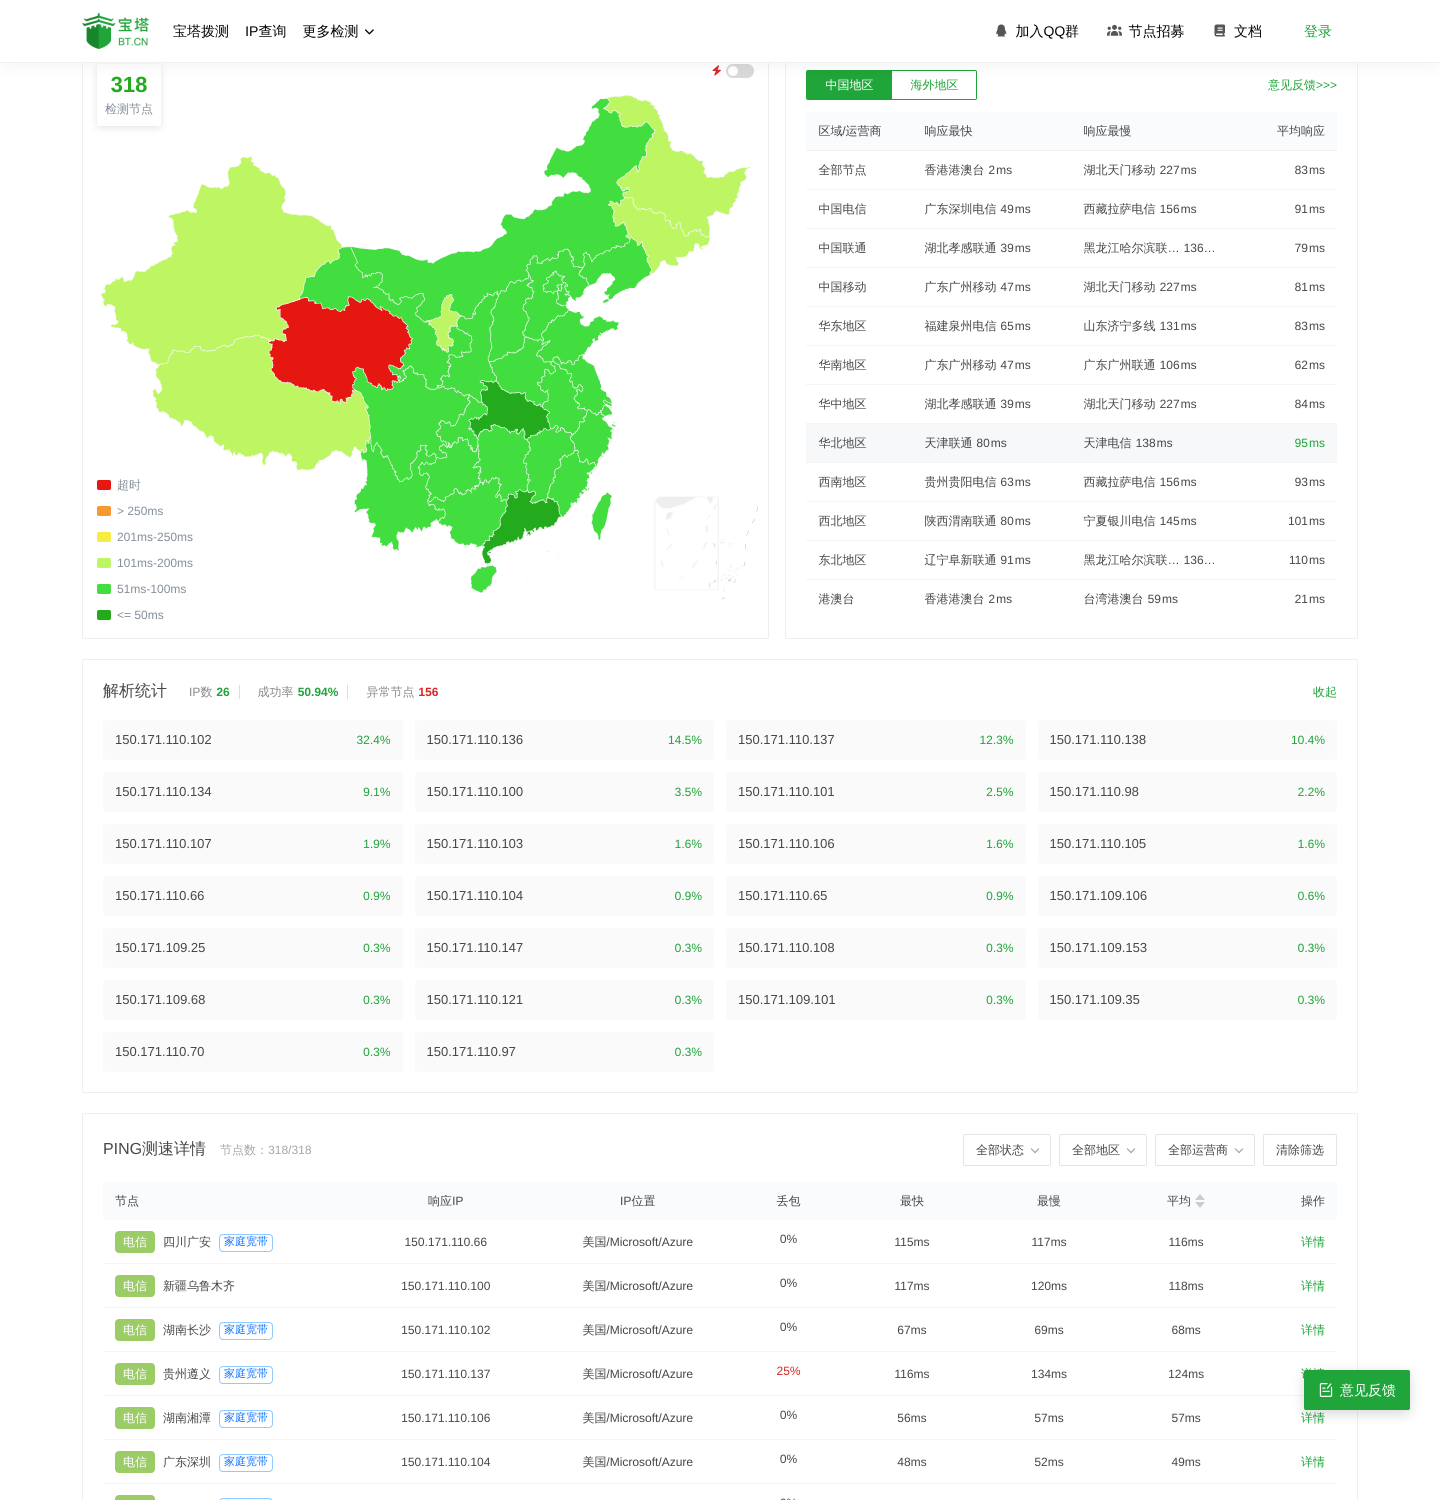Viewport: 1440px width, 1500px height.
Task: Click the orange > 250ms legend swatch
Action: tap(104, 511)
